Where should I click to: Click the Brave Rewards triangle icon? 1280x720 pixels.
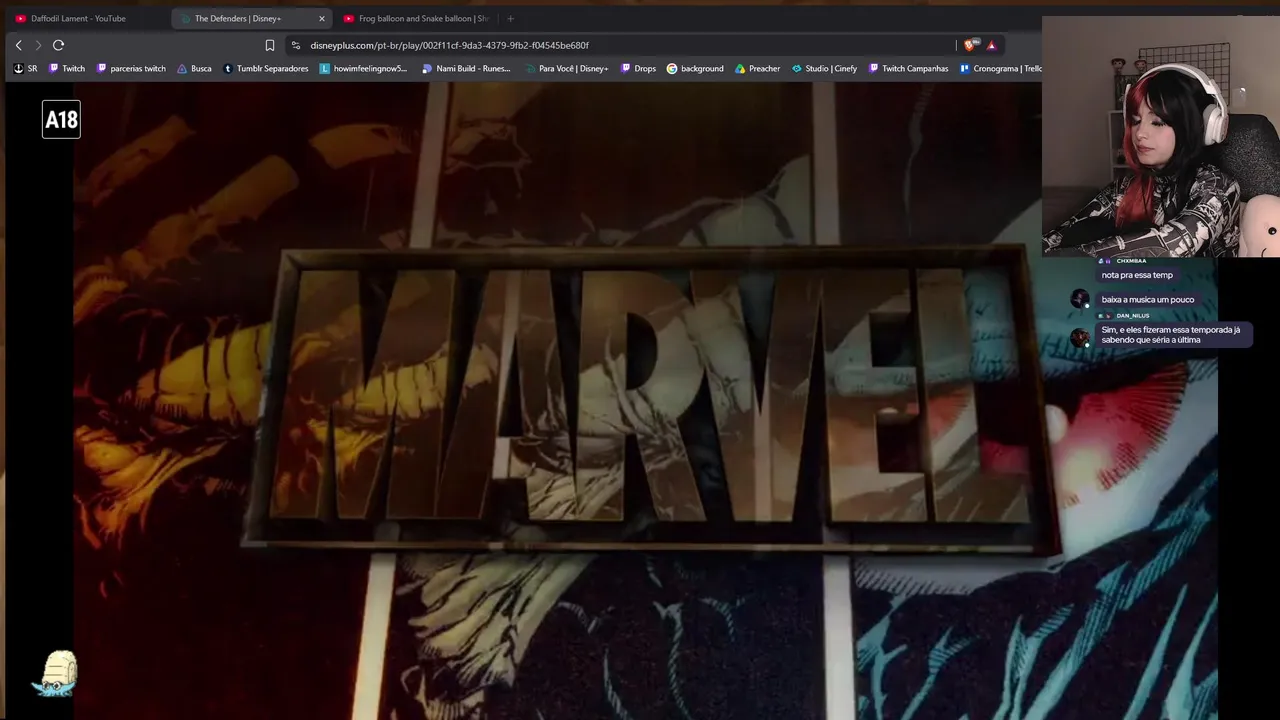coord(991,45)
